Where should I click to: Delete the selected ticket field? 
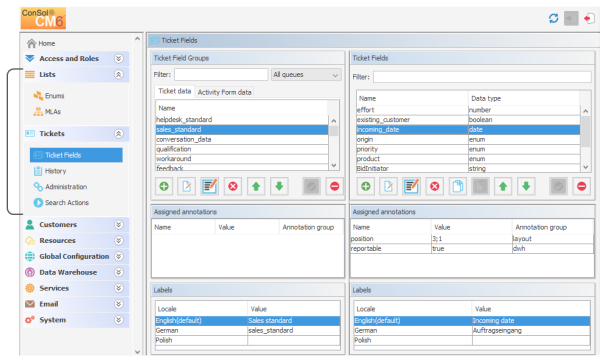[434, 186]
